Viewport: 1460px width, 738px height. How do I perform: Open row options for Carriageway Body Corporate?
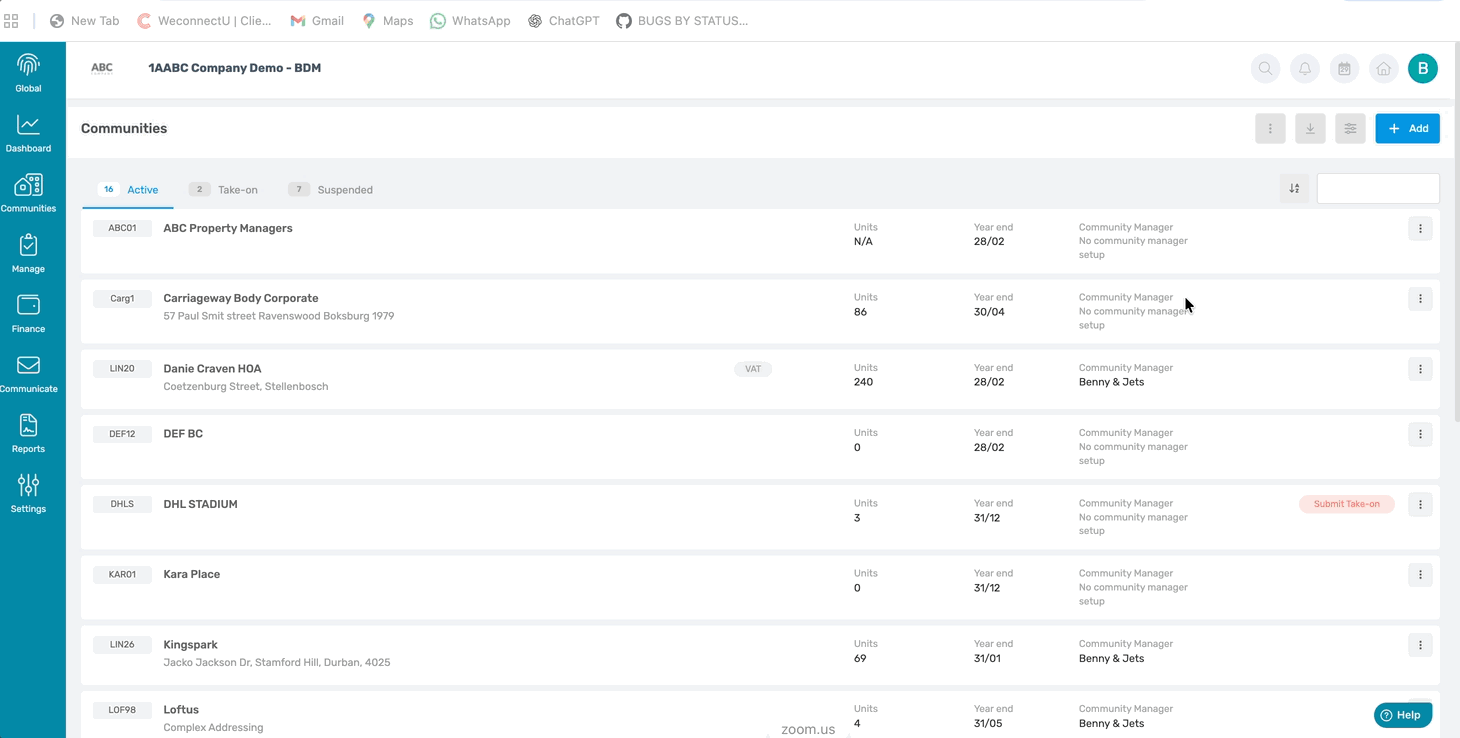[1420, 299]
